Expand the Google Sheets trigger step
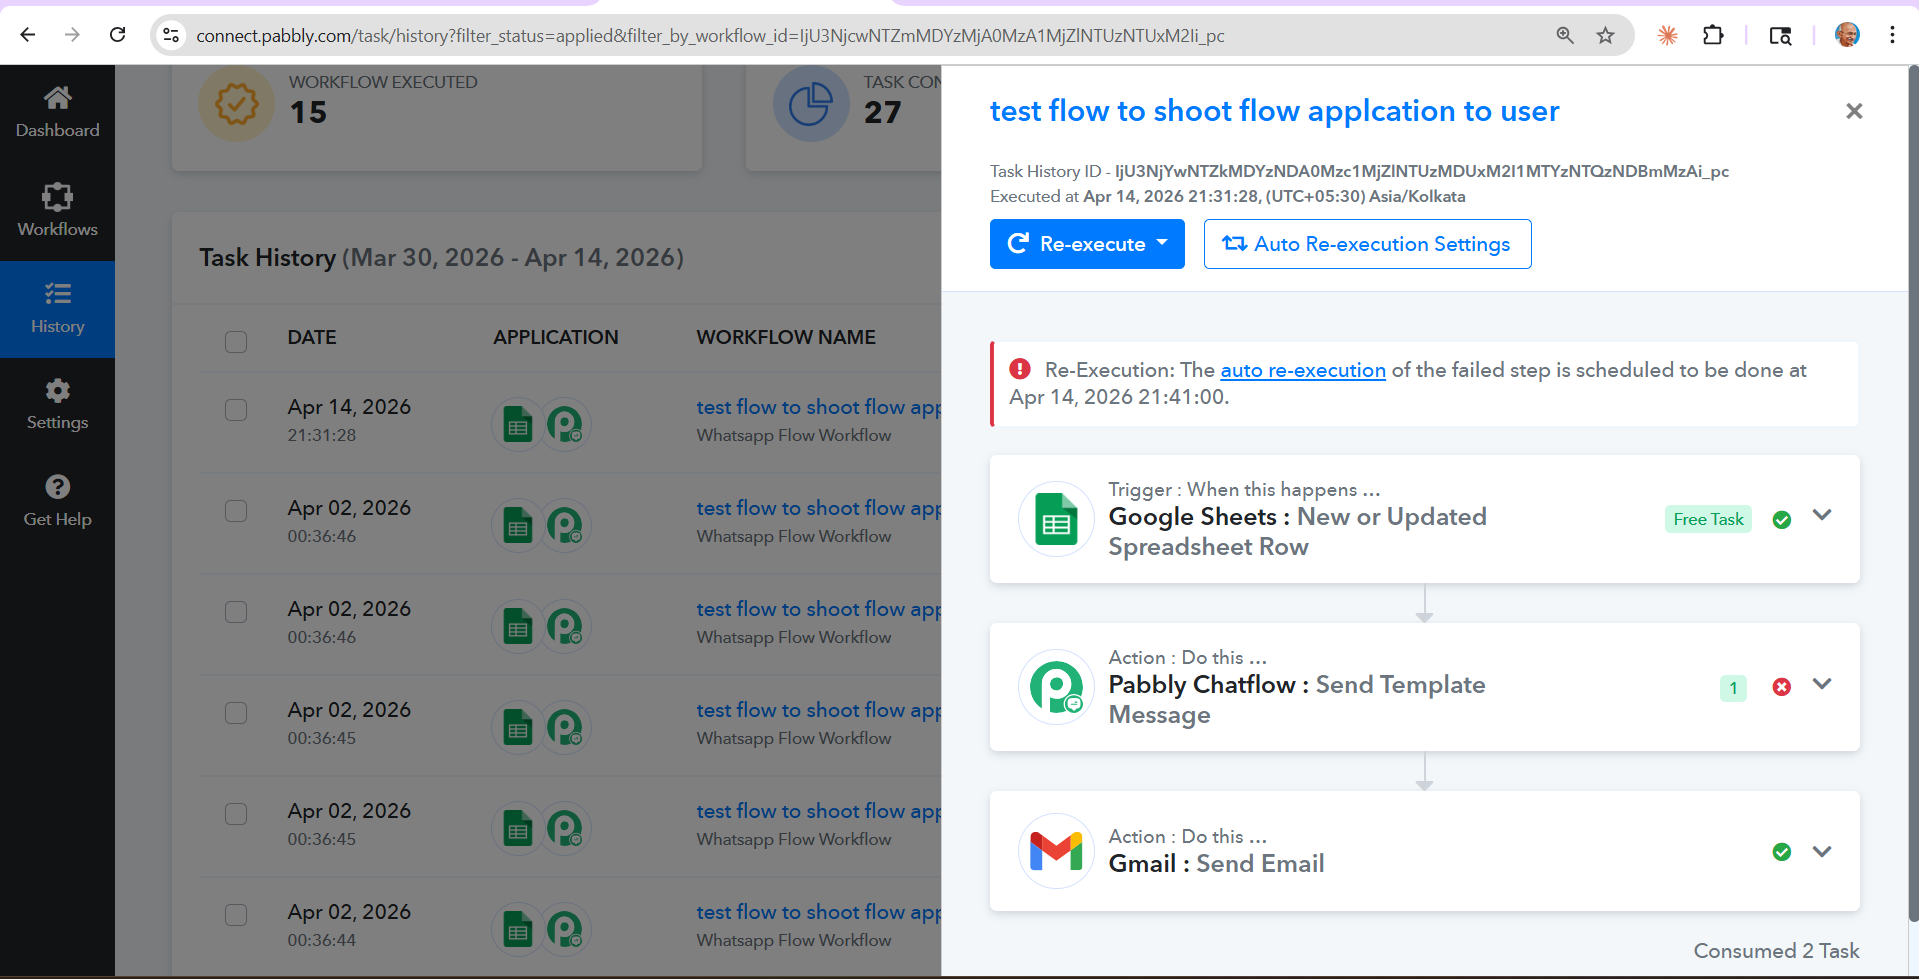 [x=1822, y=515]
